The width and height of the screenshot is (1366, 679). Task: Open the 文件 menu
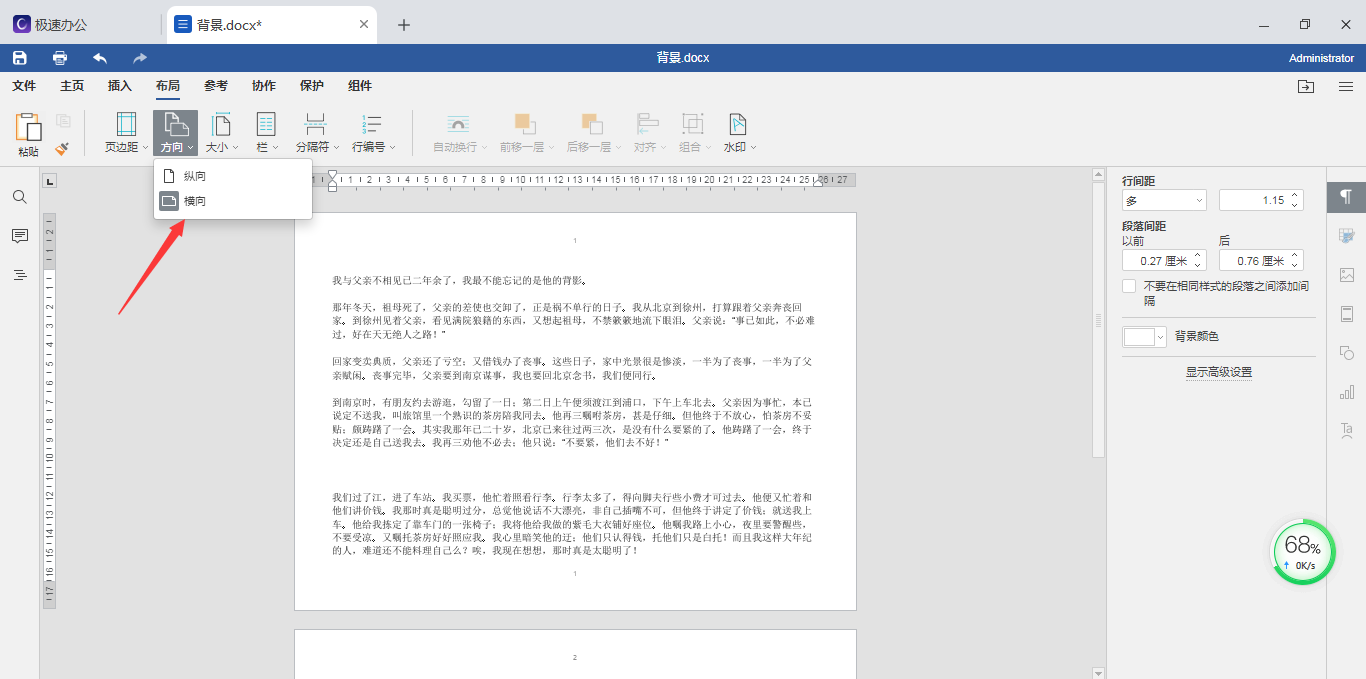[24, 86]
